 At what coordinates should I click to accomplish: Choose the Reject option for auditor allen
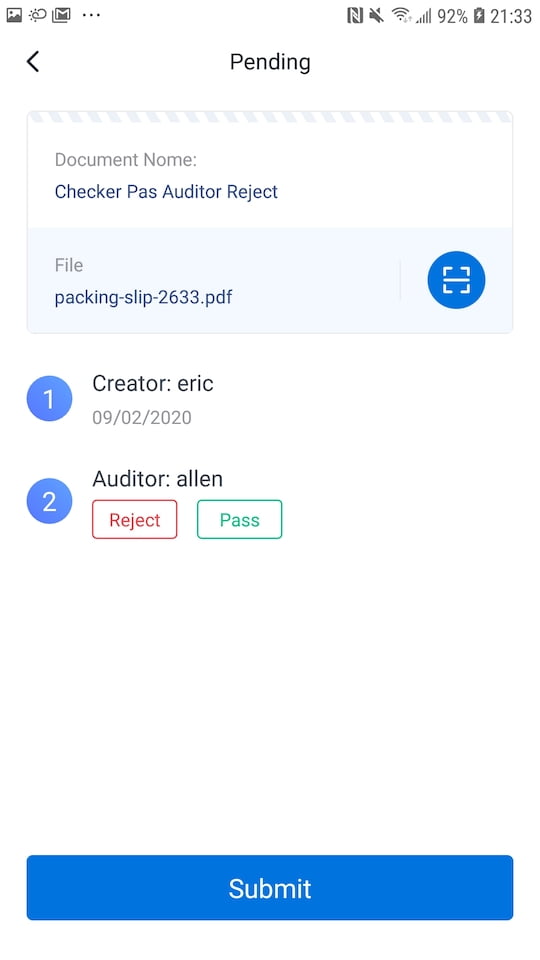point(135,520)
